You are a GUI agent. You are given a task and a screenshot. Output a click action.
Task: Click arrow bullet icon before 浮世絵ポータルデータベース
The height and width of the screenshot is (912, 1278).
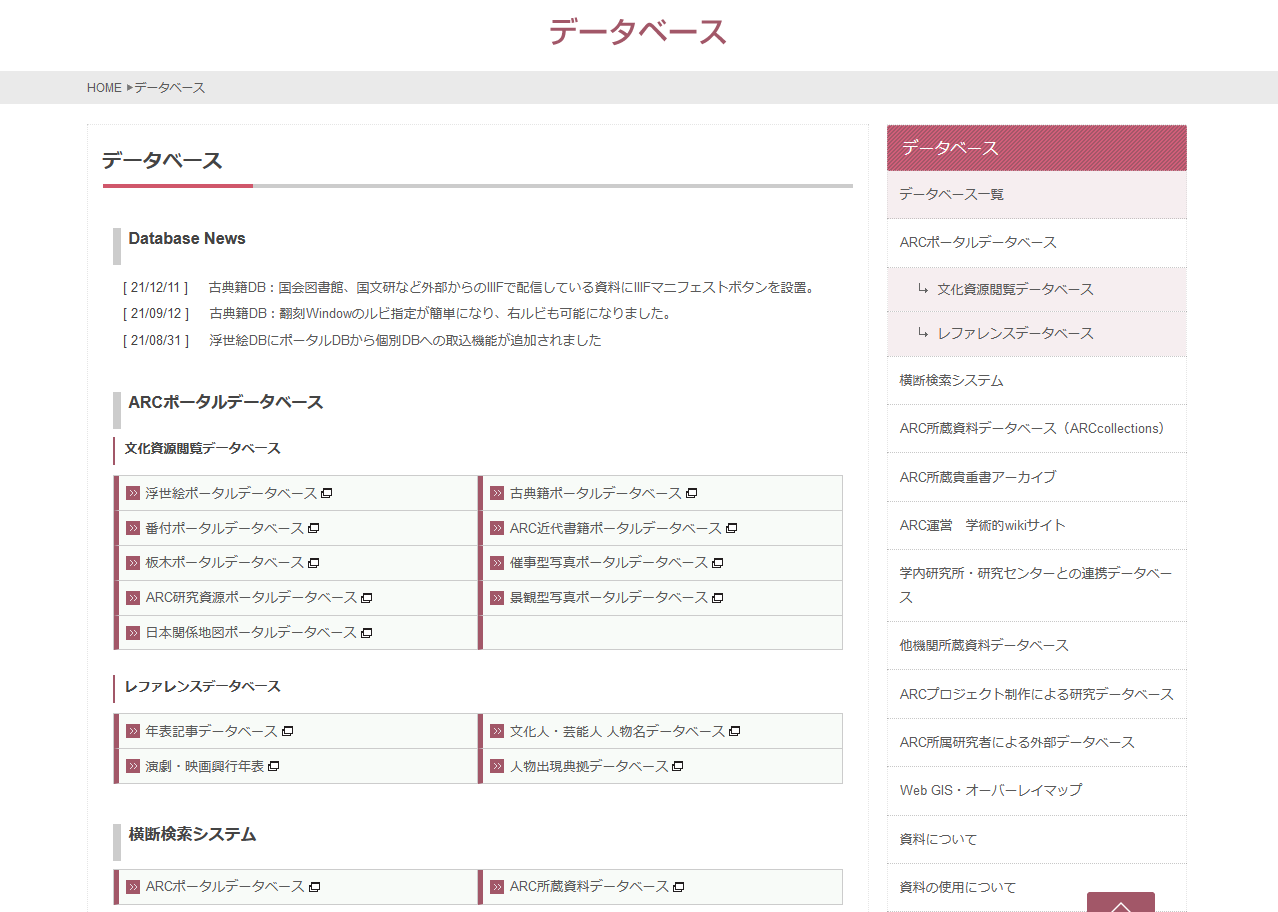133,493
